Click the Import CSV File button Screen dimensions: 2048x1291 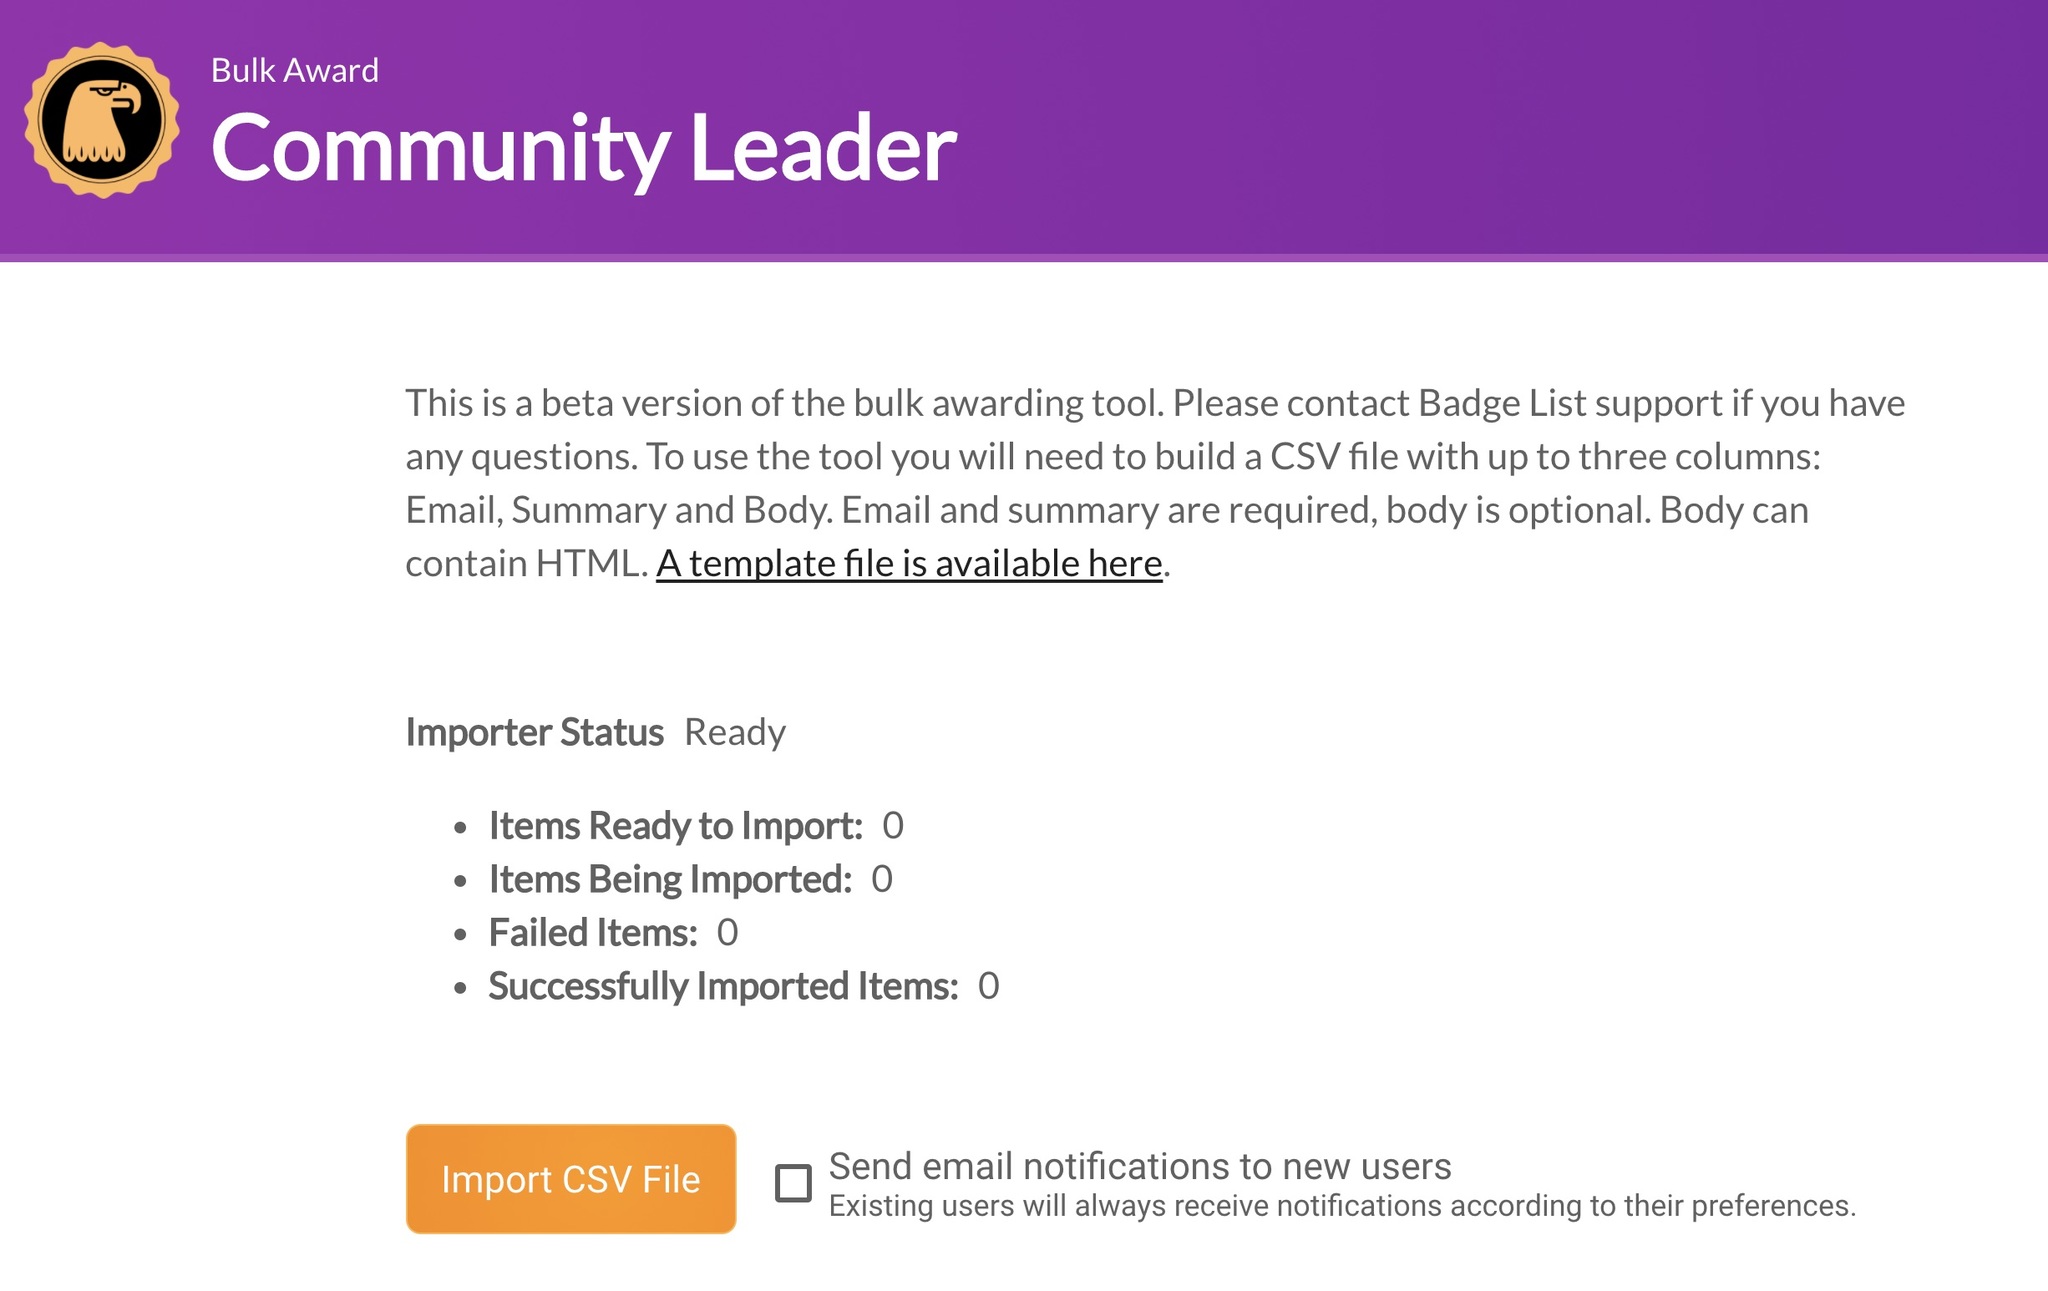(x=571, y=1179)
